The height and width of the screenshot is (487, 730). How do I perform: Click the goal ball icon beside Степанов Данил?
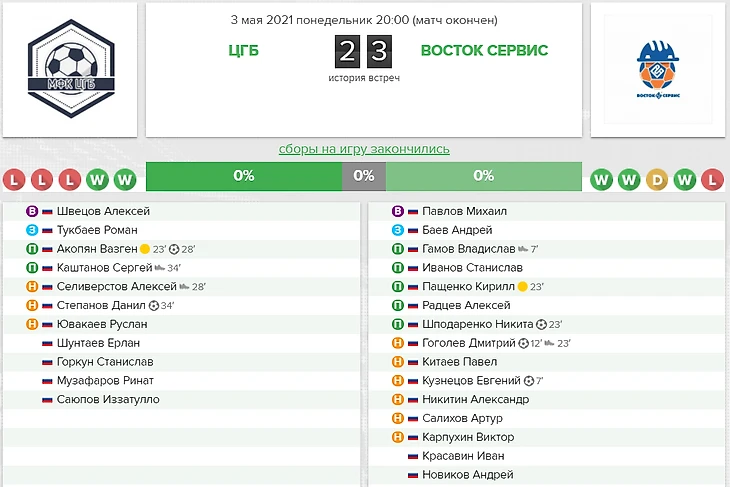pos(153,305)
